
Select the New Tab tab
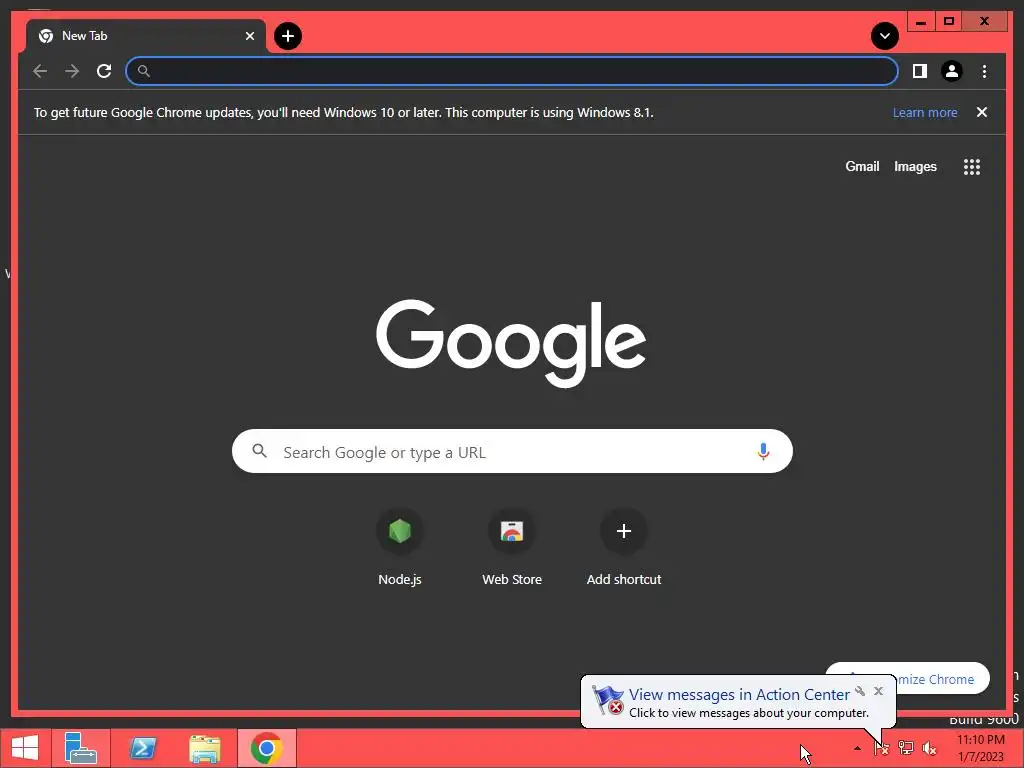click(x=146, y=36)
